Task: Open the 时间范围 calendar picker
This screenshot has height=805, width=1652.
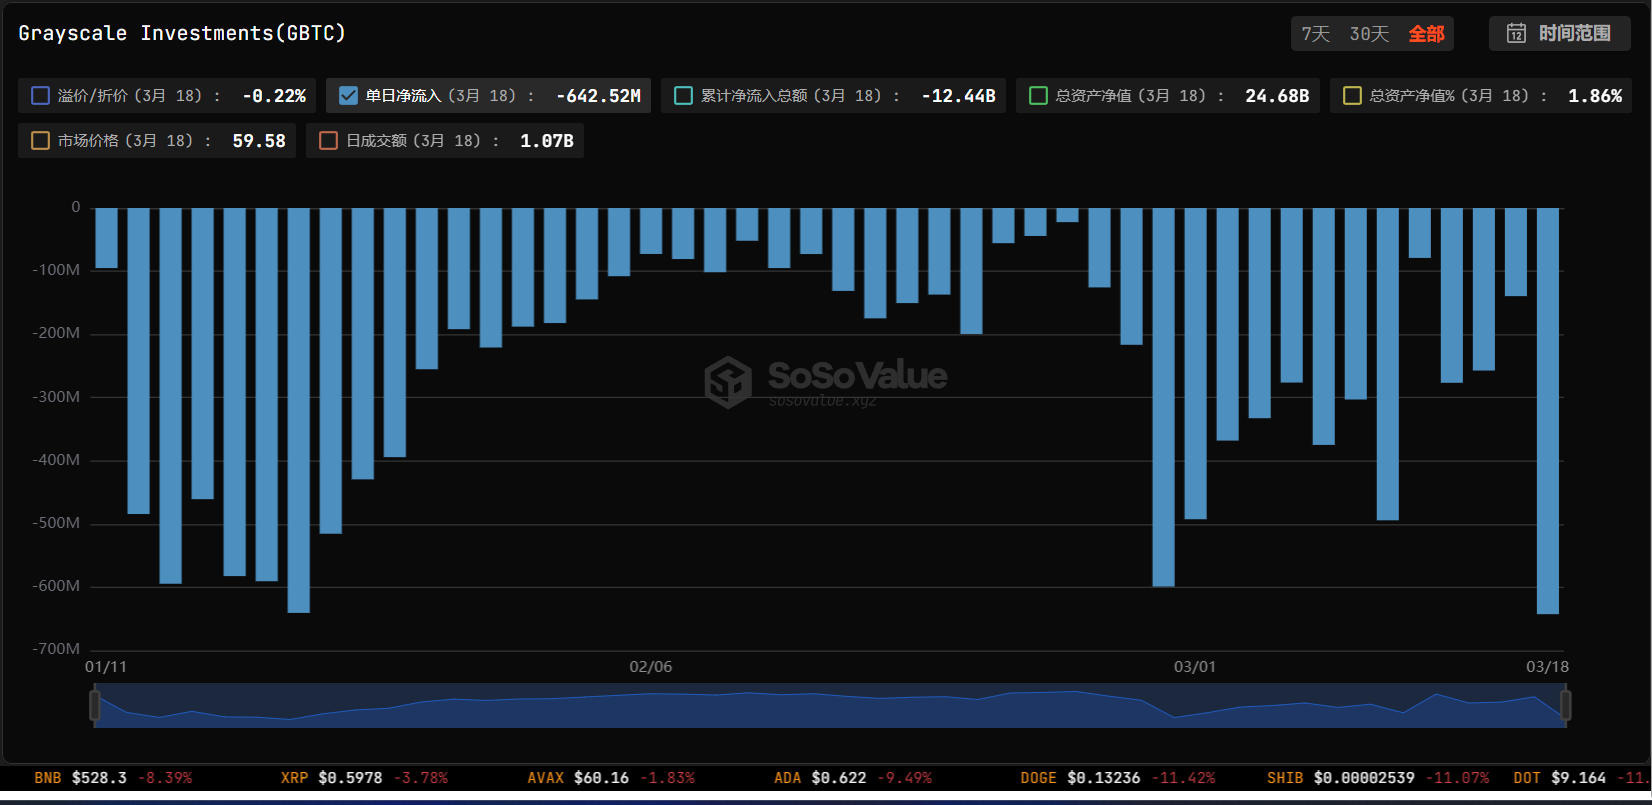Action: pyautogui.click(x=1516, y=34)
